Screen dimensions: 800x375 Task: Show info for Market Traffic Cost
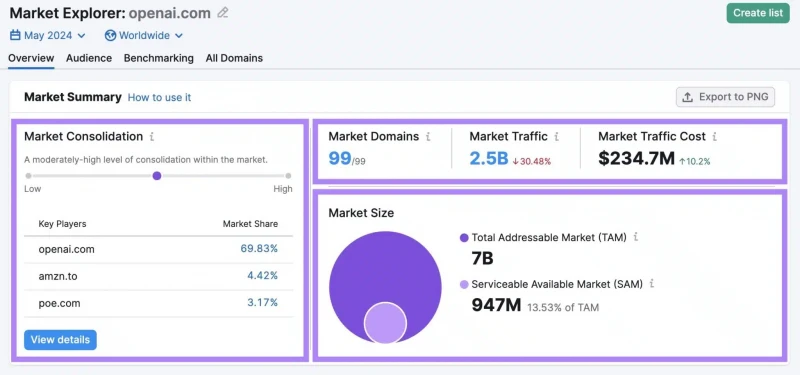point(715,137)
